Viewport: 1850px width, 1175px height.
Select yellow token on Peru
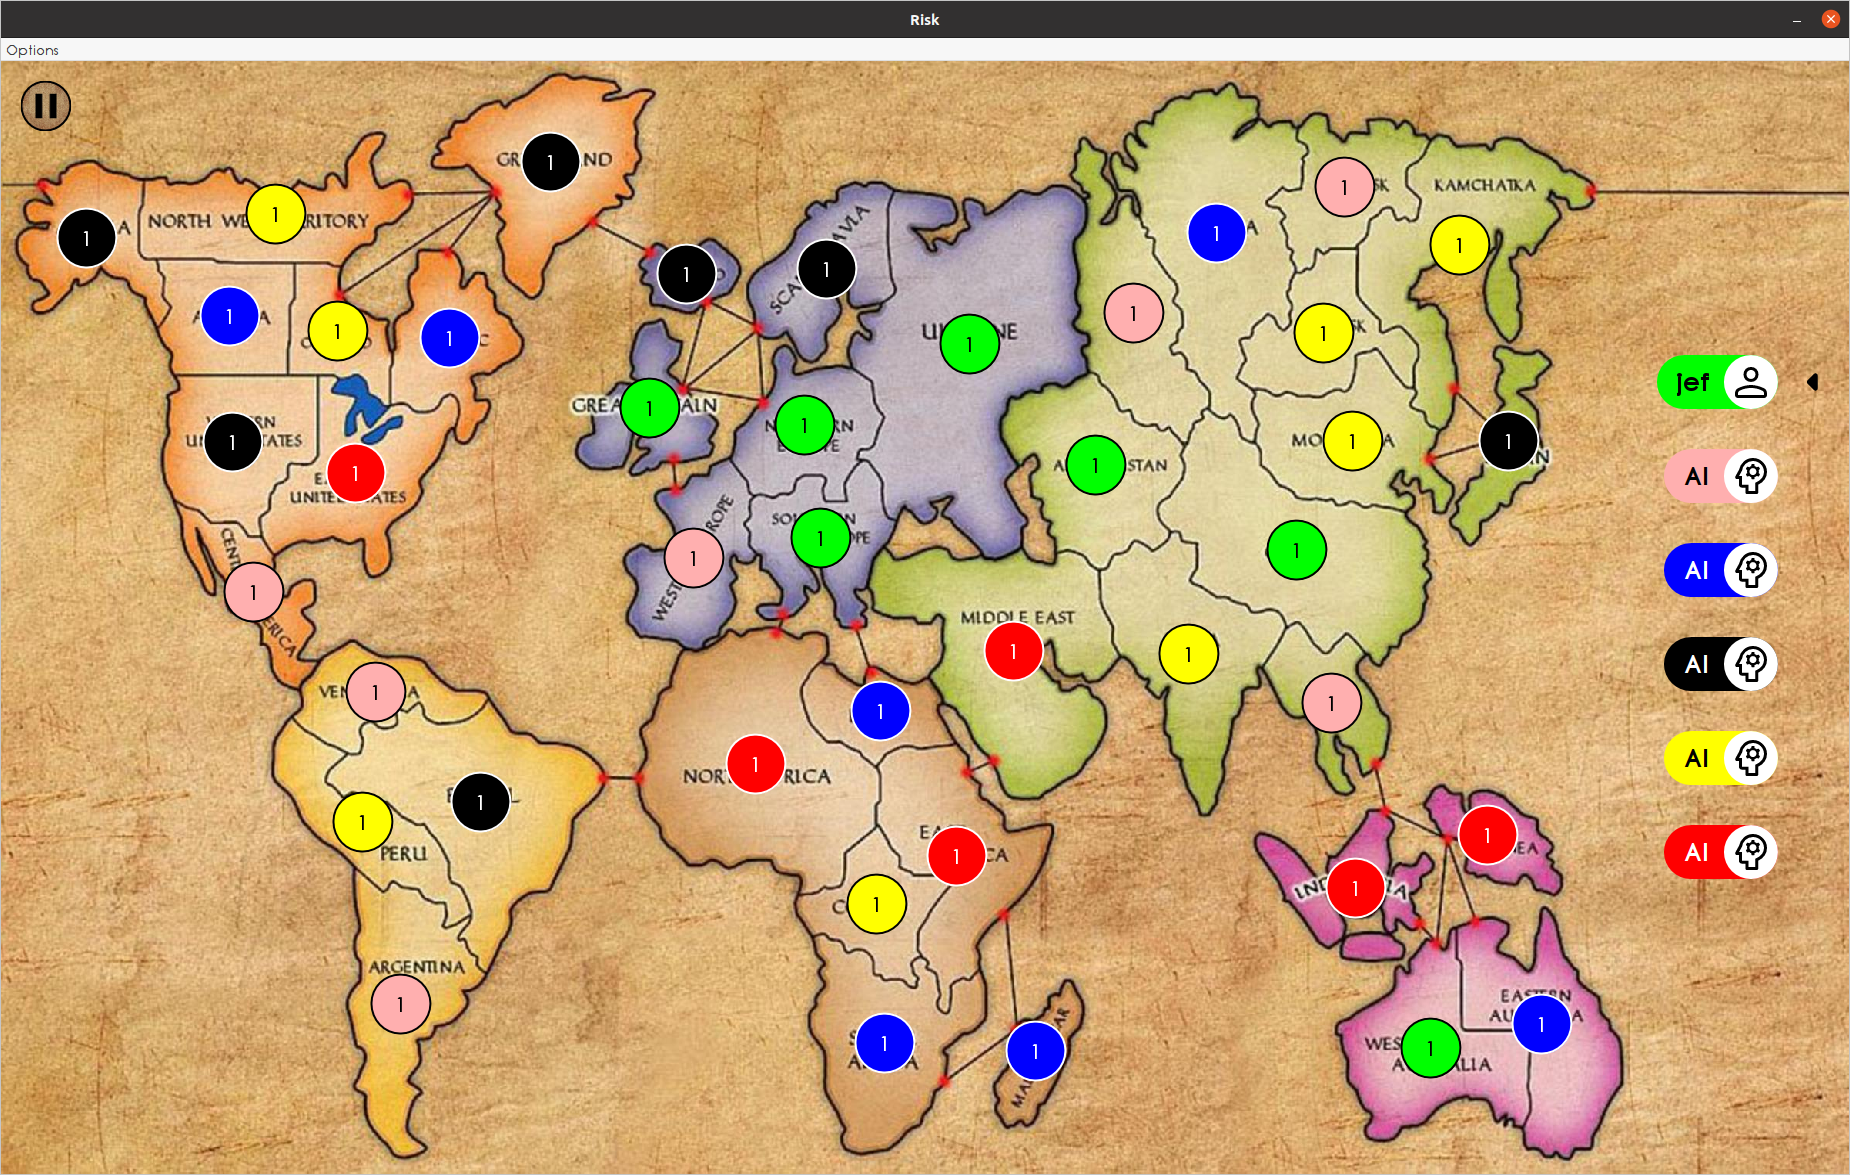click(362, 822)
